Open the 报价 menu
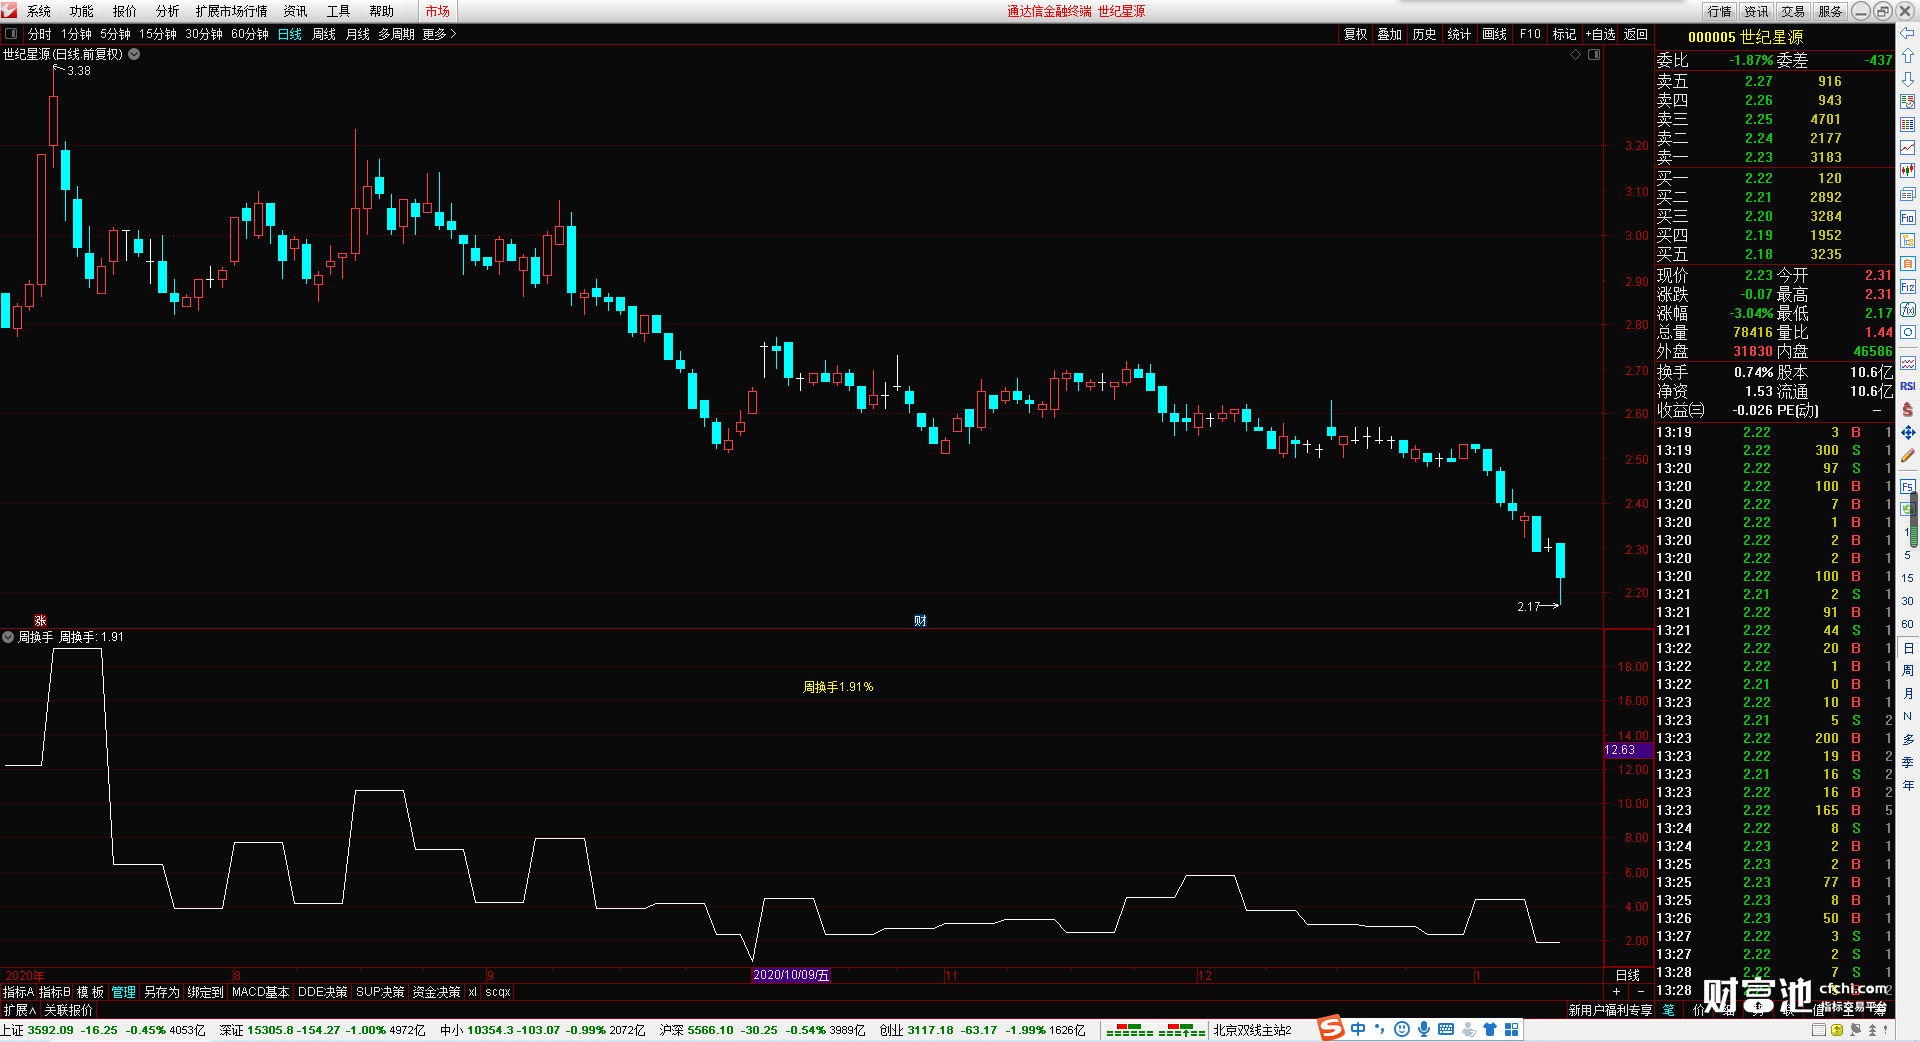The image size is (1920, 1042). [x=125, y=11]
